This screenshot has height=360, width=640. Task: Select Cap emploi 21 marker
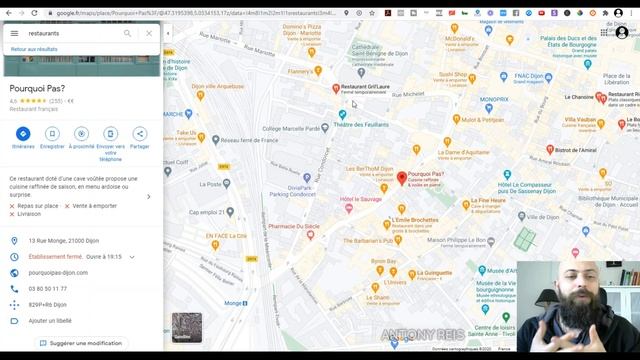(x=230, y=212)
